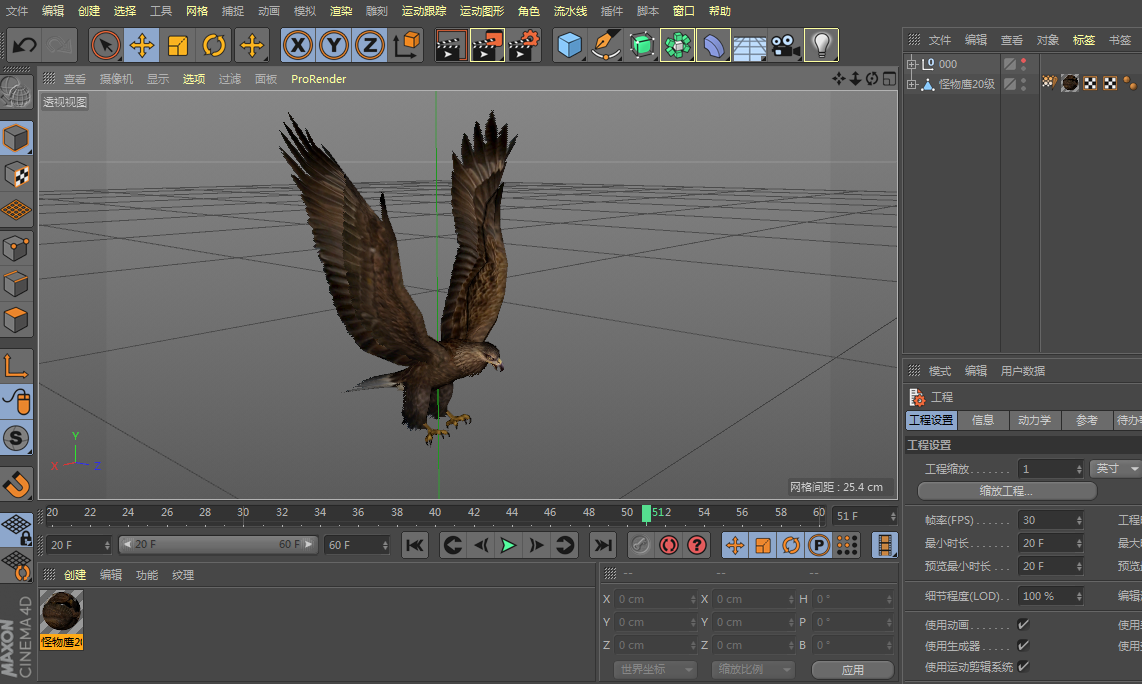The height and width of the screenshot is (684, 1142).
Task: Switch to the 动力学 tab
Action: pos(1034,420)
